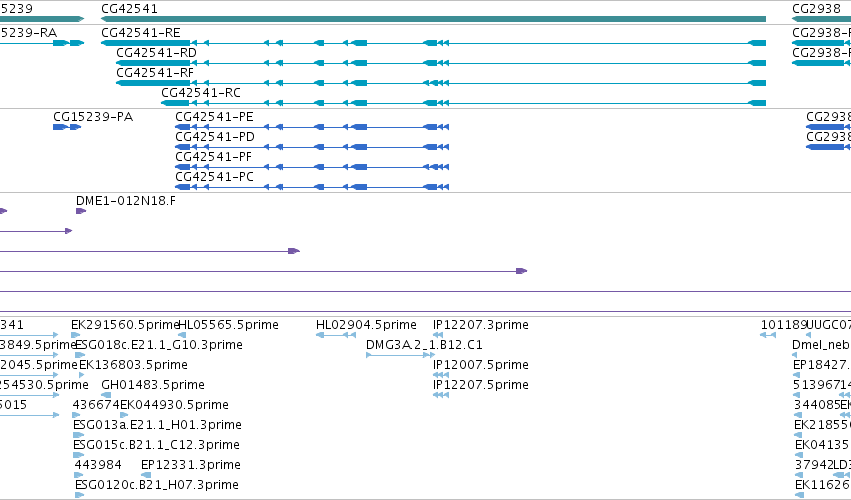Click the EK291560.5prime EST label
Image resolution: width=851 pixels, height=500 pixels.
coord(125,325)
